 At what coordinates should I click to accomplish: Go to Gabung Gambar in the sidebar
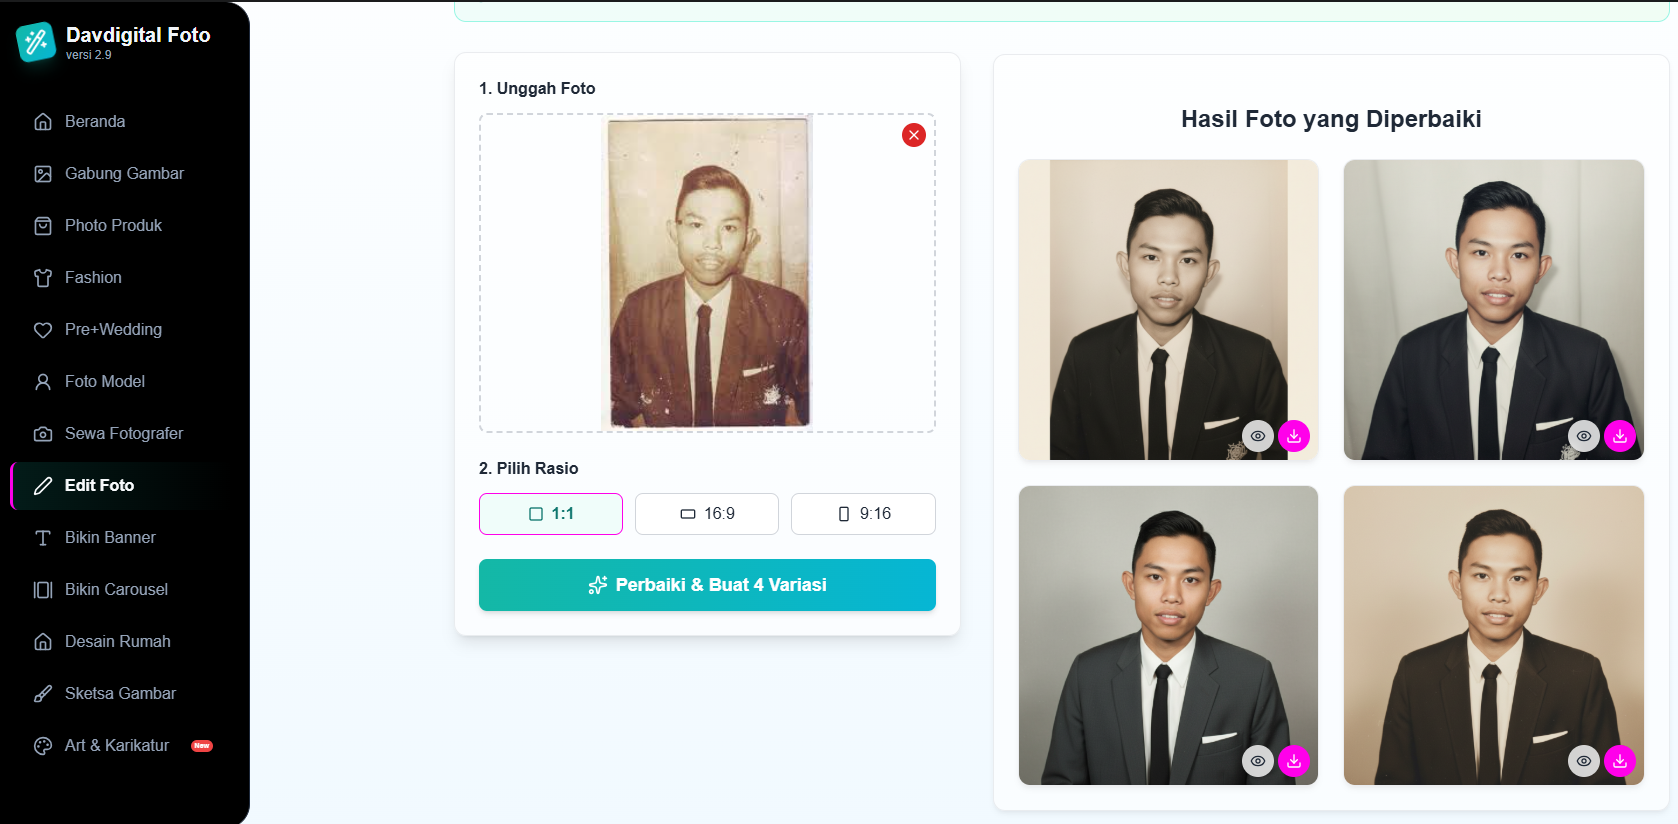click(124, 174)
